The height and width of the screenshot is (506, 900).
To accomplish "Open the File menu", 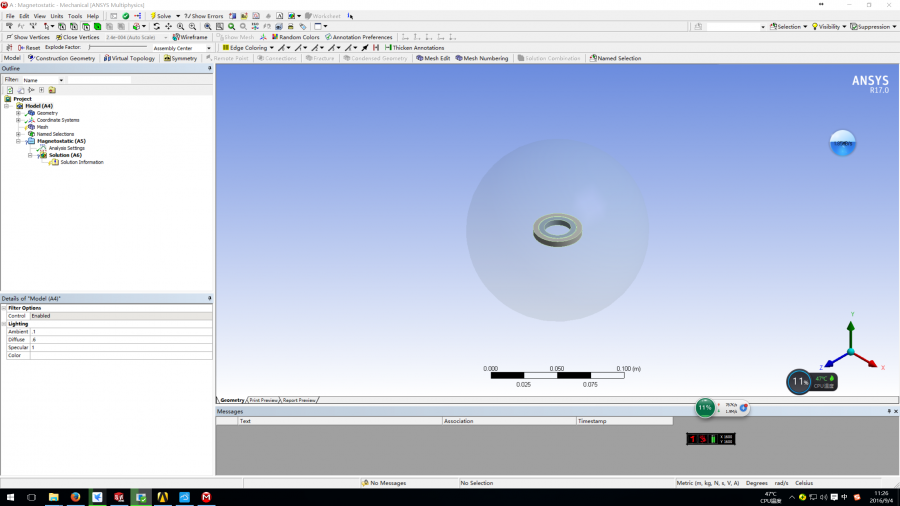I will [10, 16].
